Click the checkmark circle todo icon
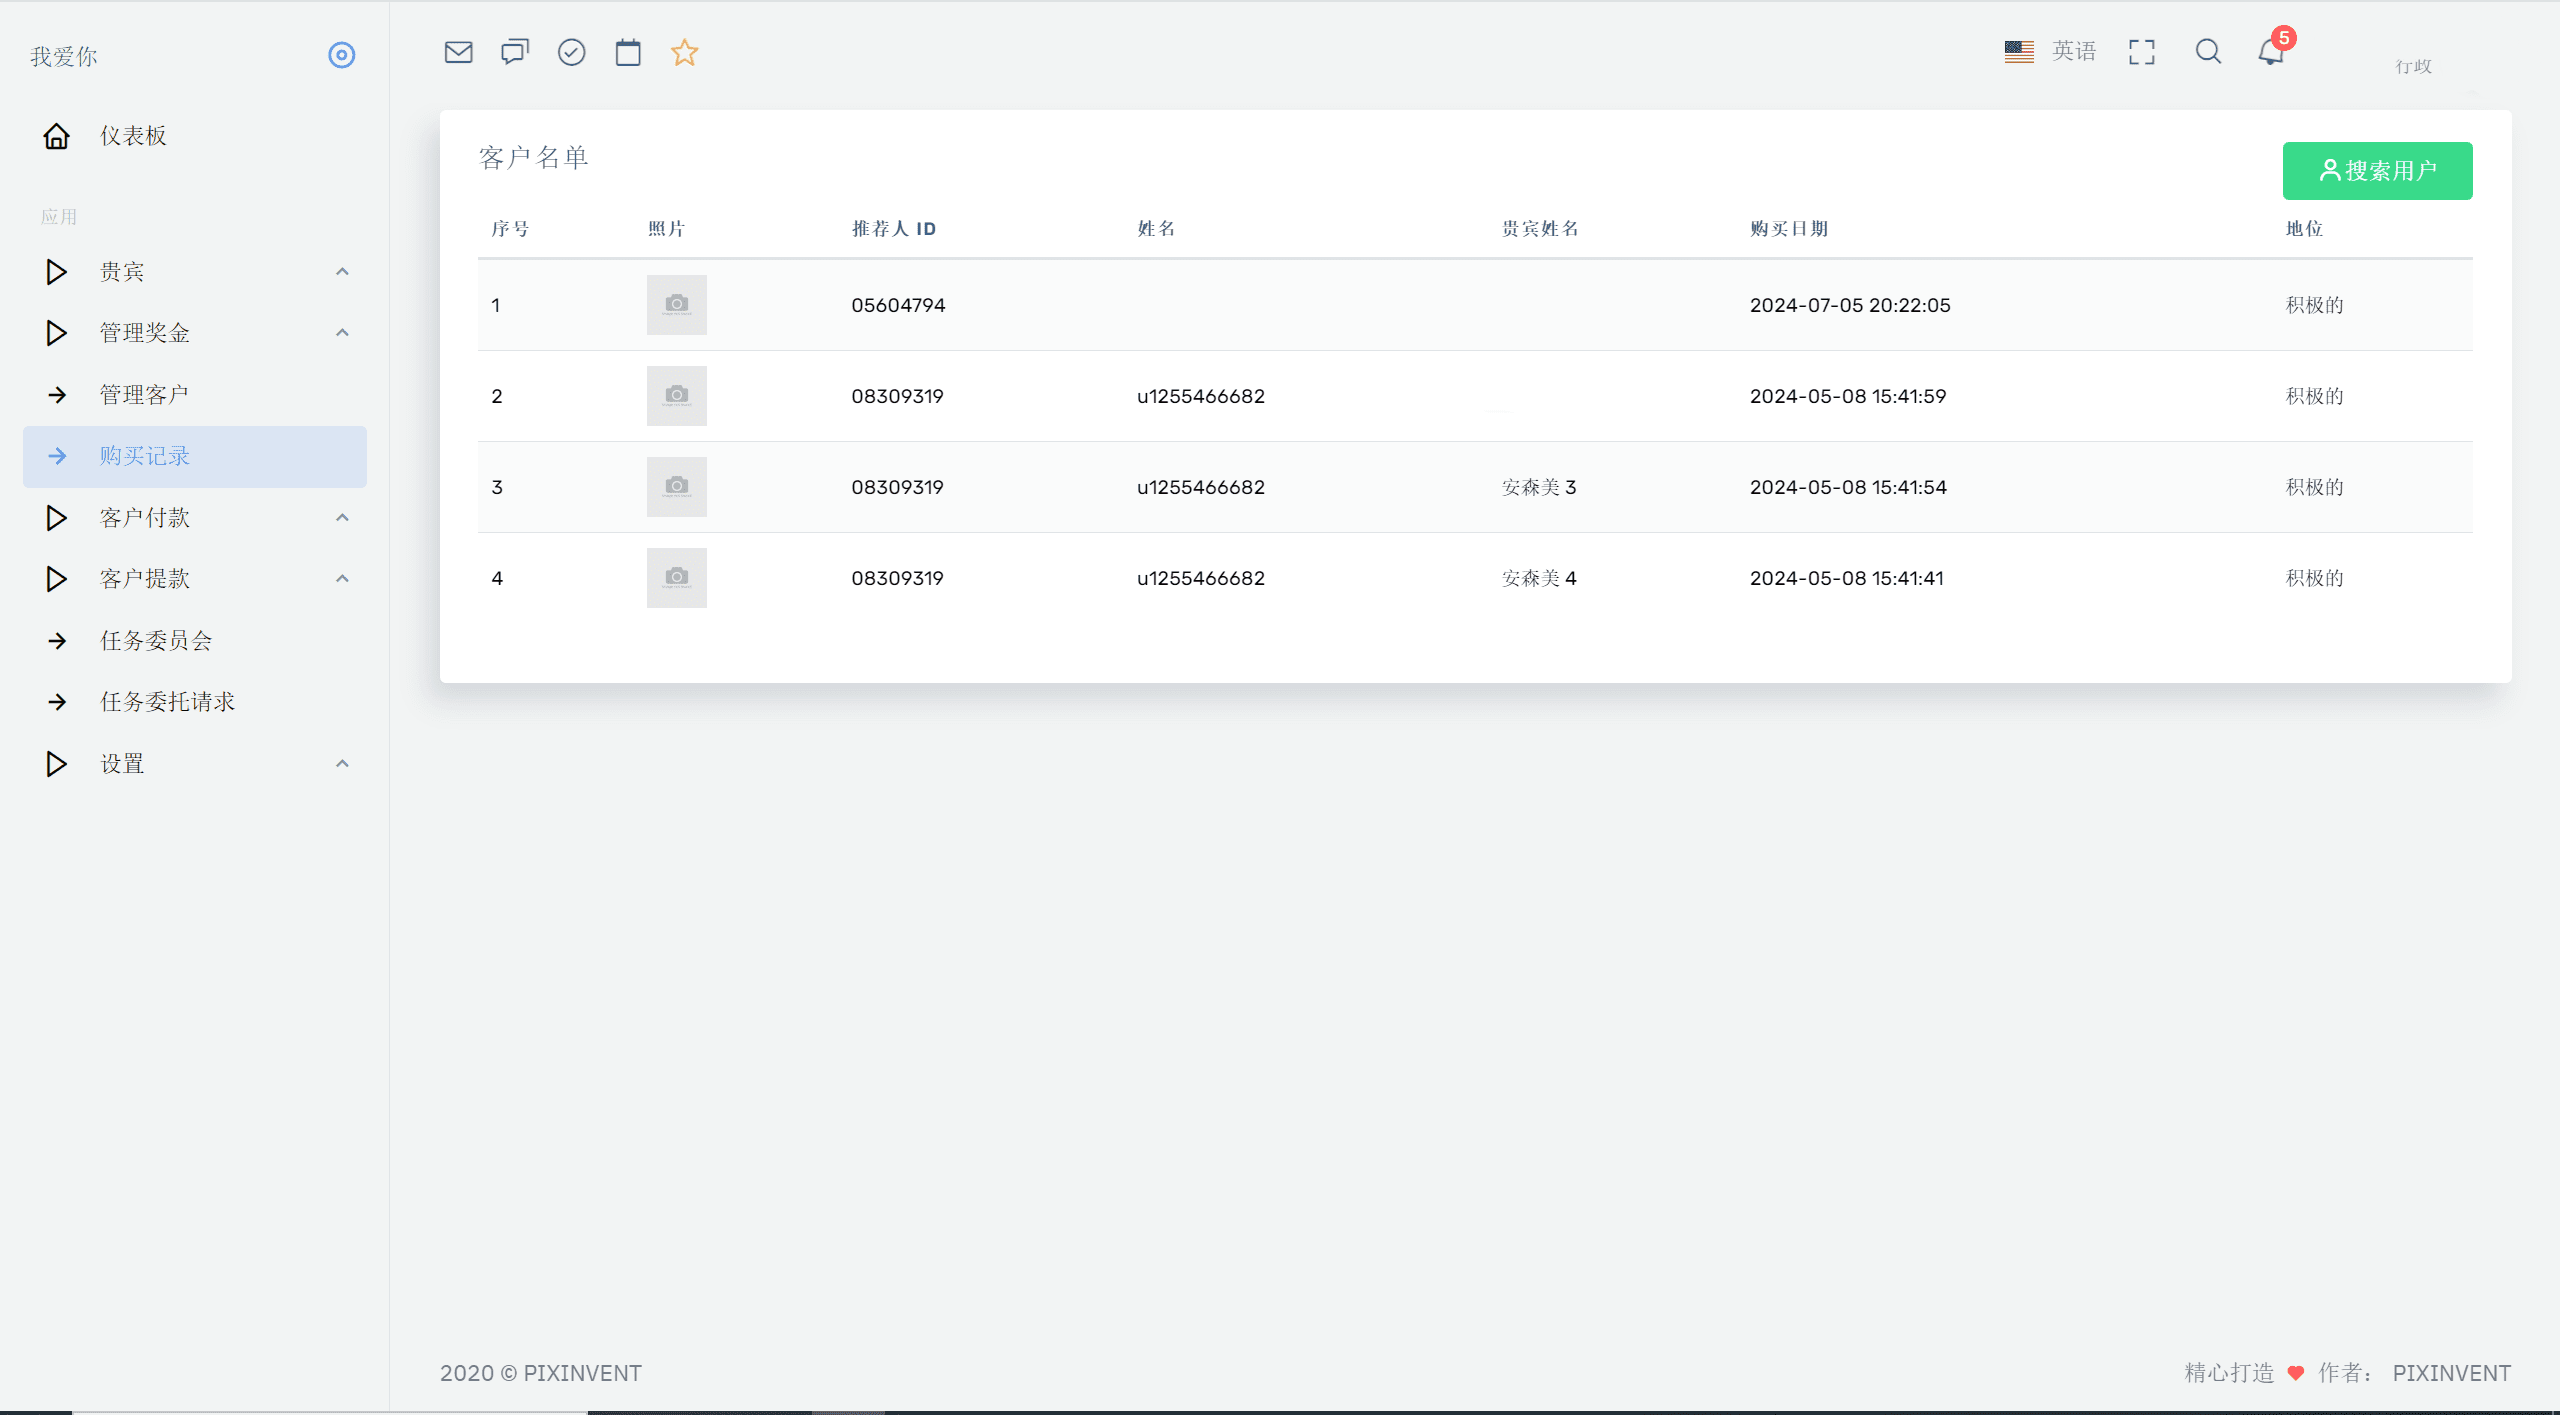 (x=571, y=52)
